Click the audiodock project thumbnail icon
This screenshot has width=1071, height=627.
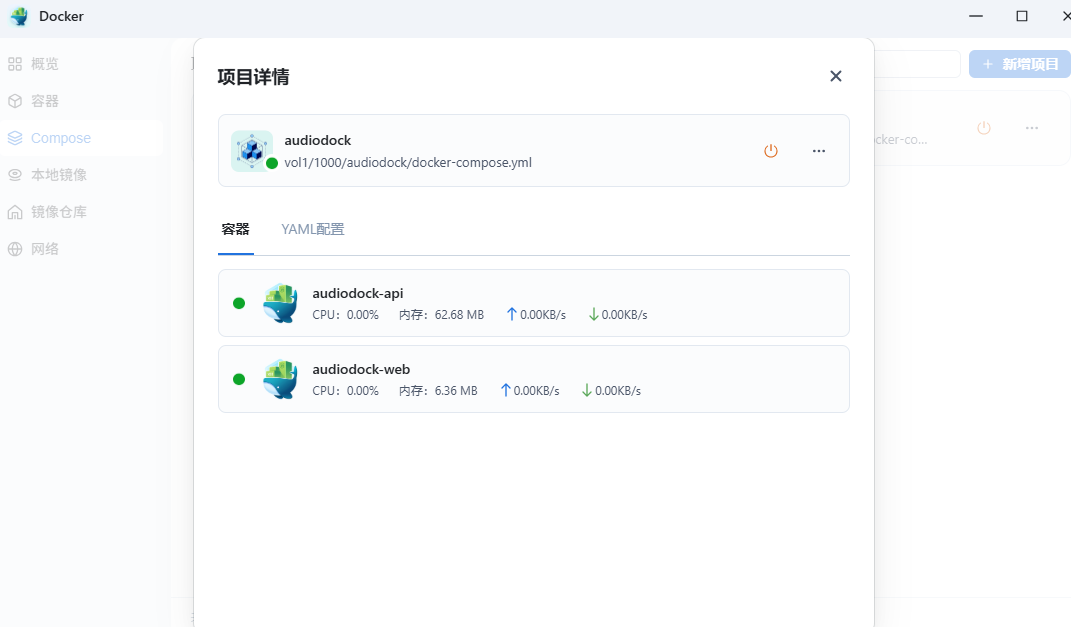point(252,150)
